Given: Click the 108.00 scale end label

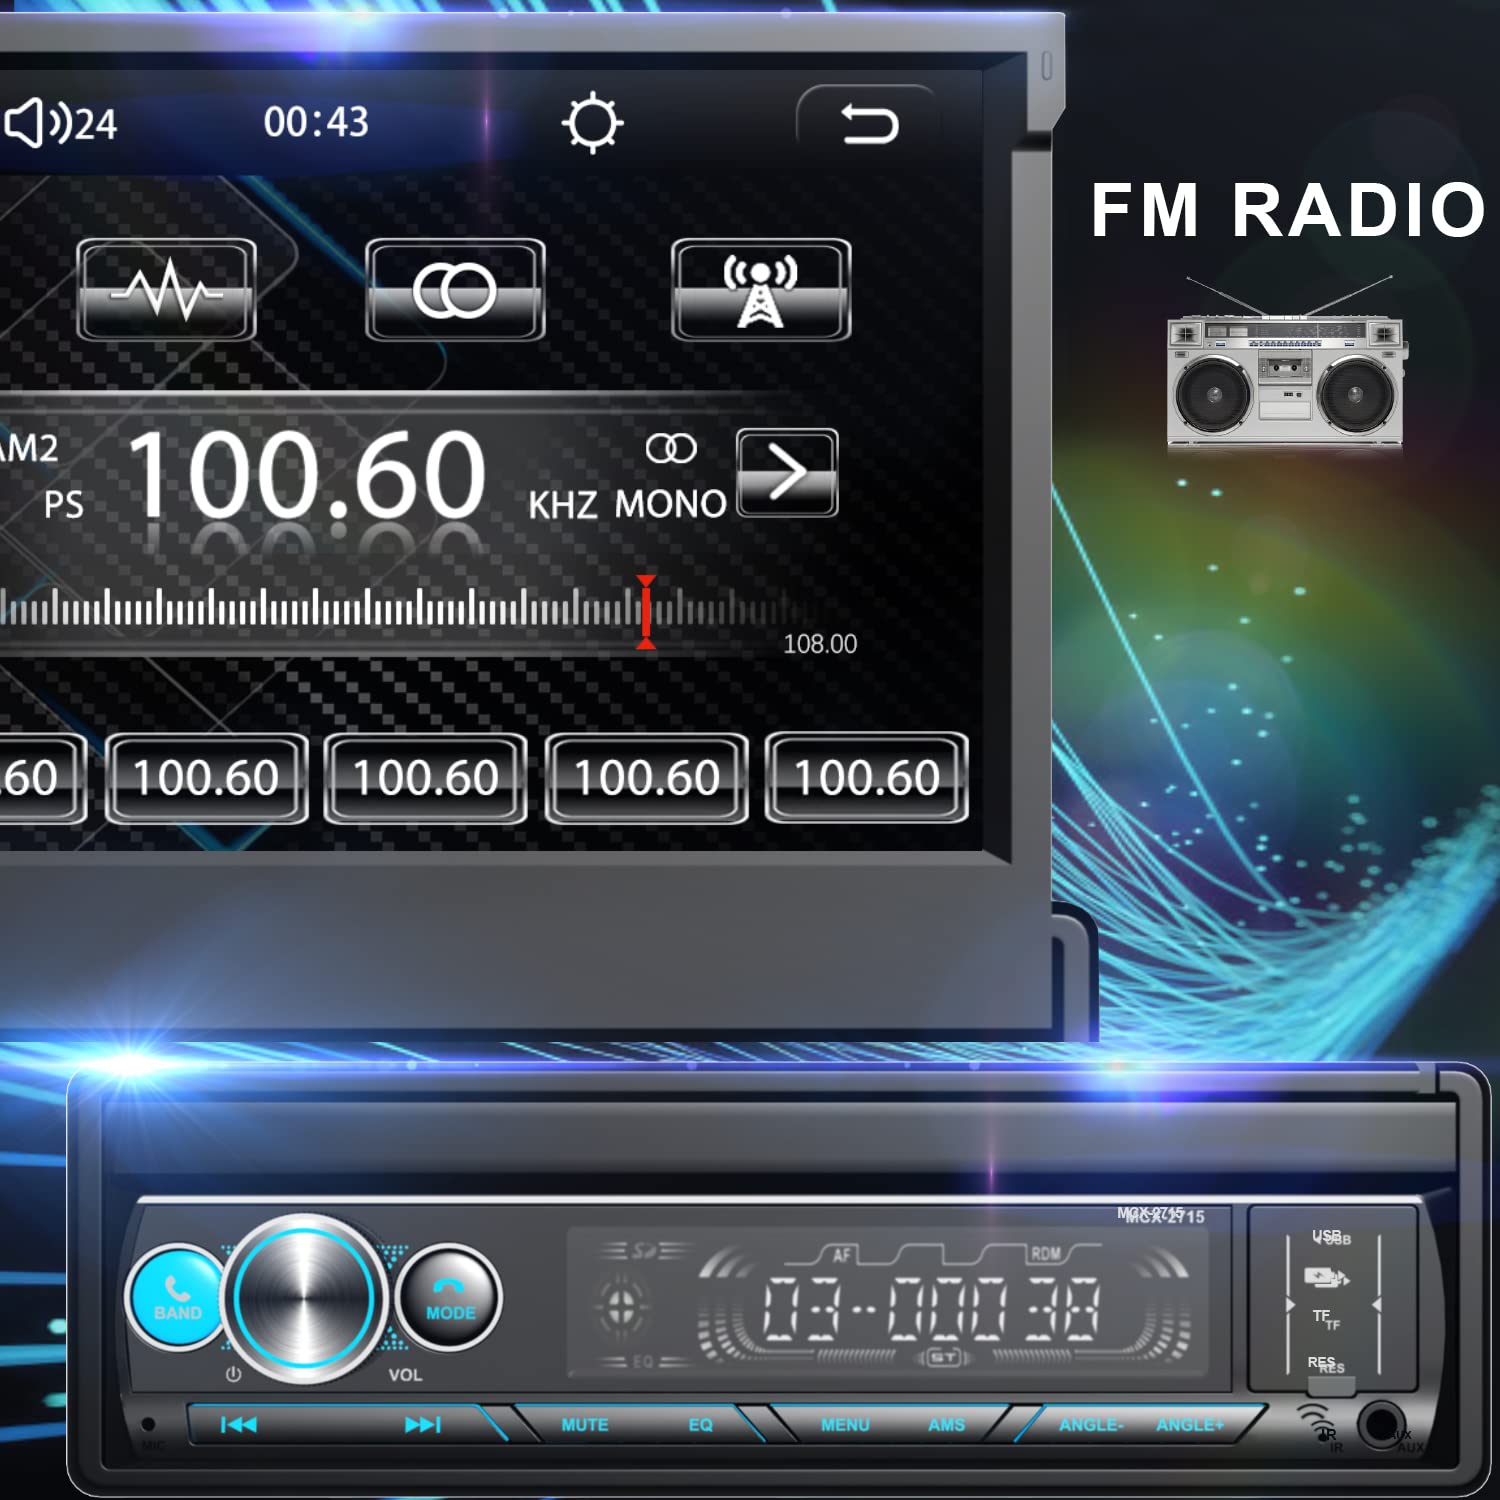Looking at the screenshot, I should (820, 644).
